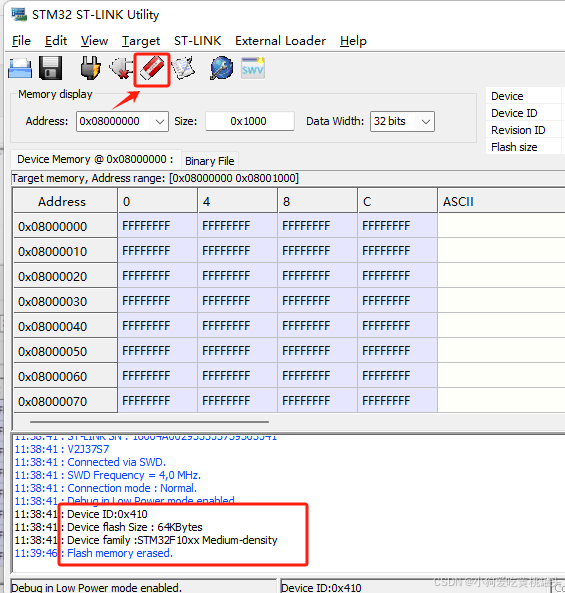565x593 pixels.
Task: Open the Target menu
Action: tap(141, 41)
